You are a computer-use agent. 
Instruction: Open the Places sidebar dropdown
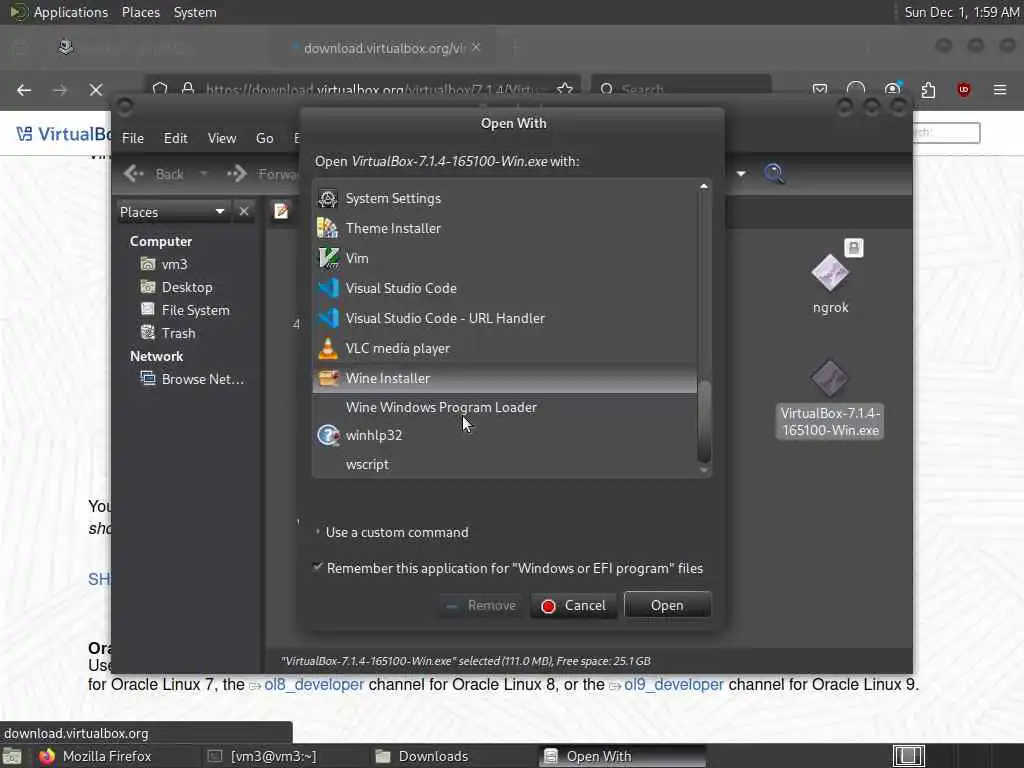tap(172, 212)
